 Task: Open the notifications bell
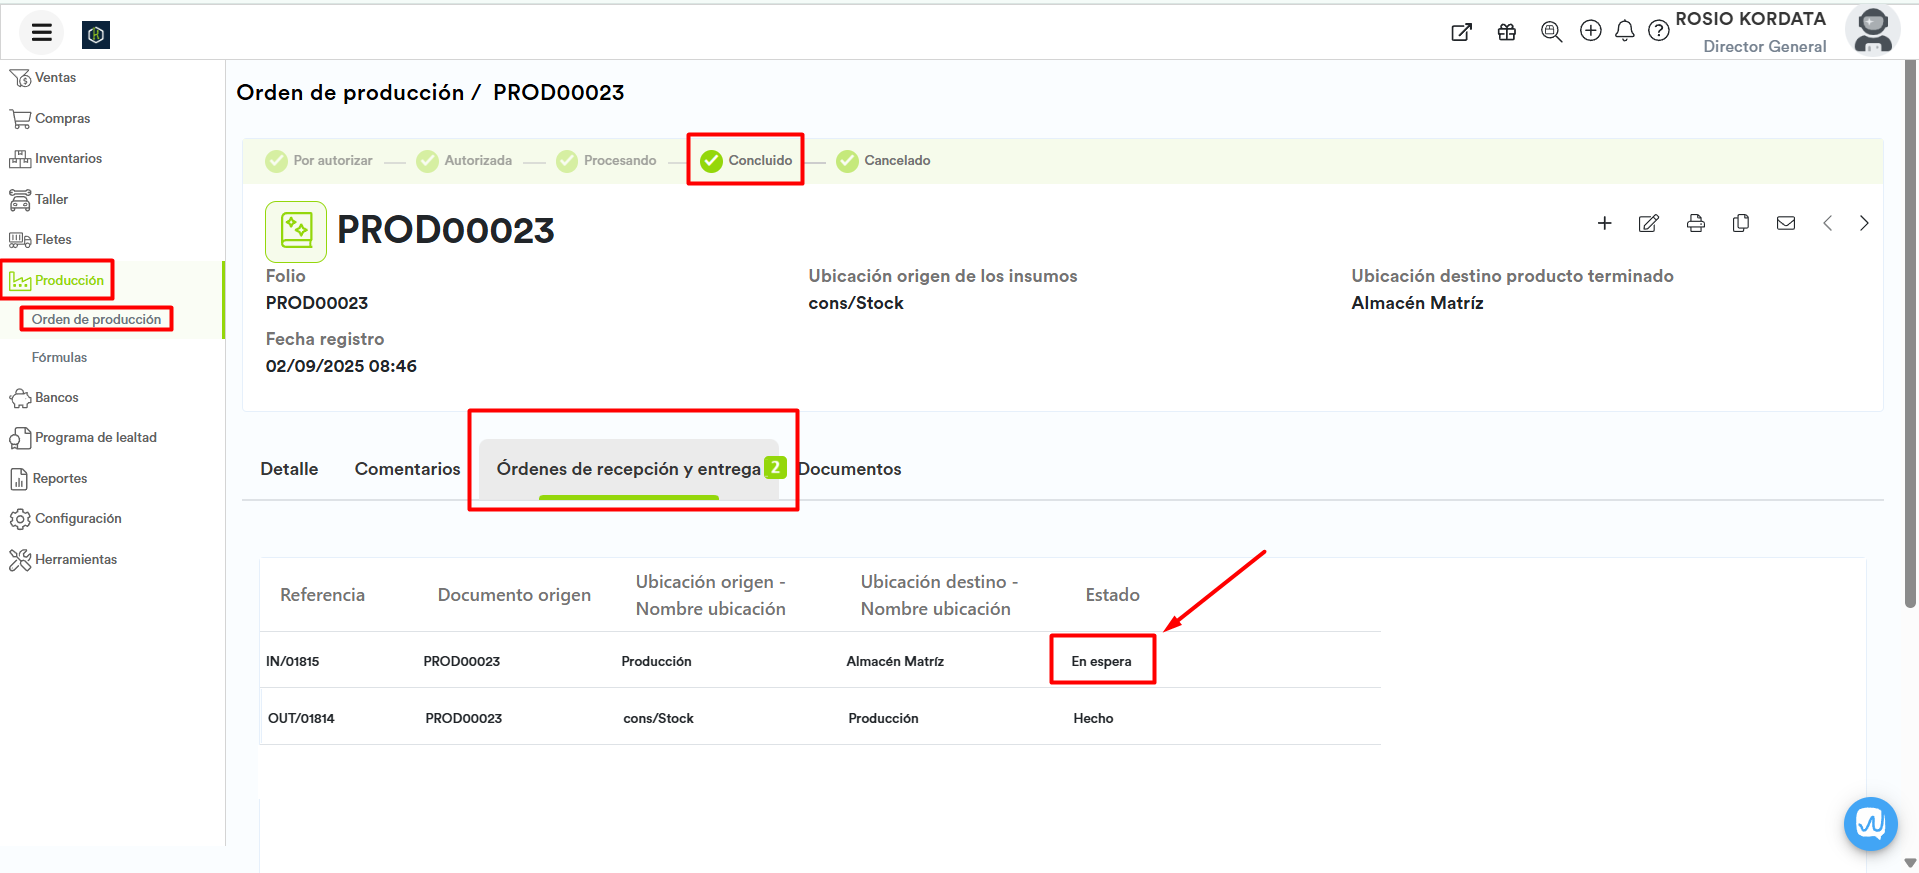(1624, 31)
